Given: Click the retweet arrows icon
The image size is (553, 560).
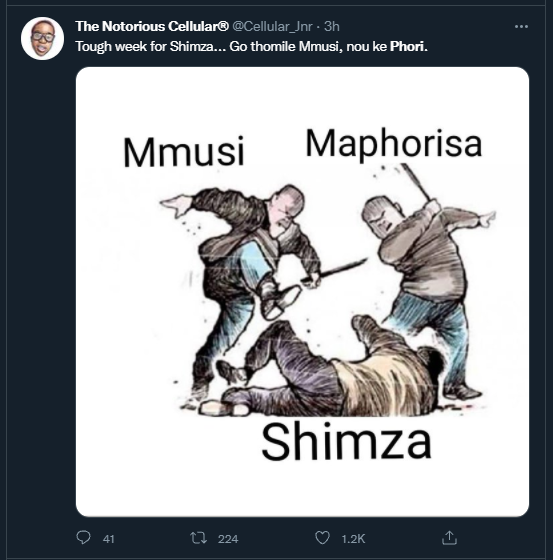Looking at the screenshot, I should click(198, 538).
